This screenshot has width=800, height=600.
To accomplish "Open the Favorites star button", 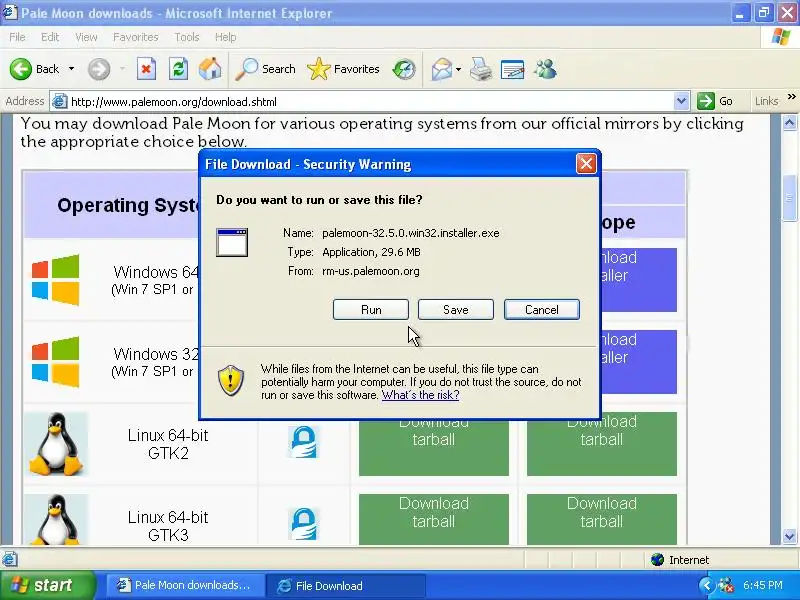I will [x=343, y=69].
